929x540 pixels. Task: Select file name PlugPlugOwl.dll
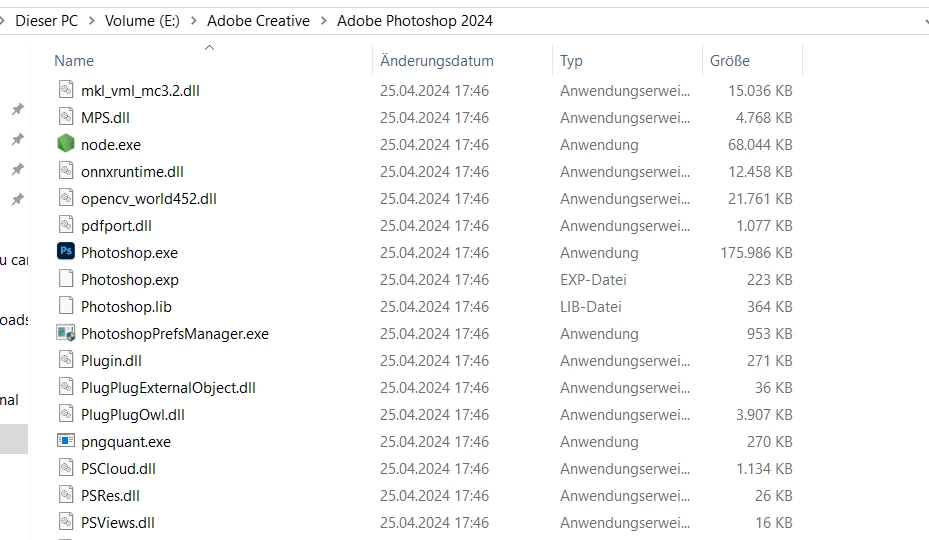[133, 415]
